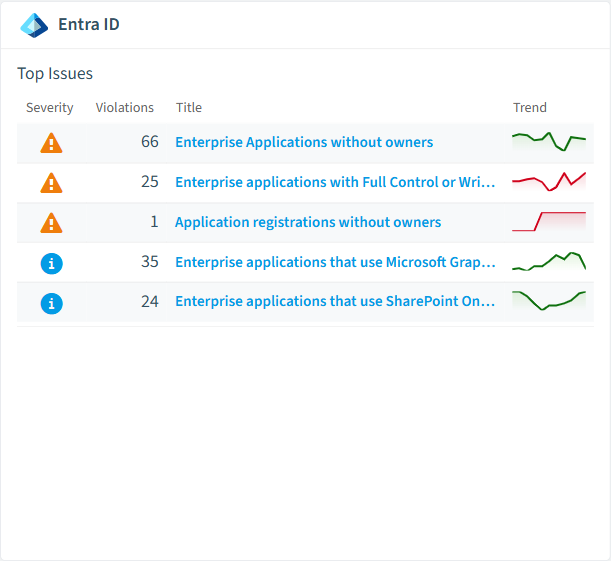Screen dimensions: 611x561
Task: Click the violations count 24
Action: [x=150, y=302]
